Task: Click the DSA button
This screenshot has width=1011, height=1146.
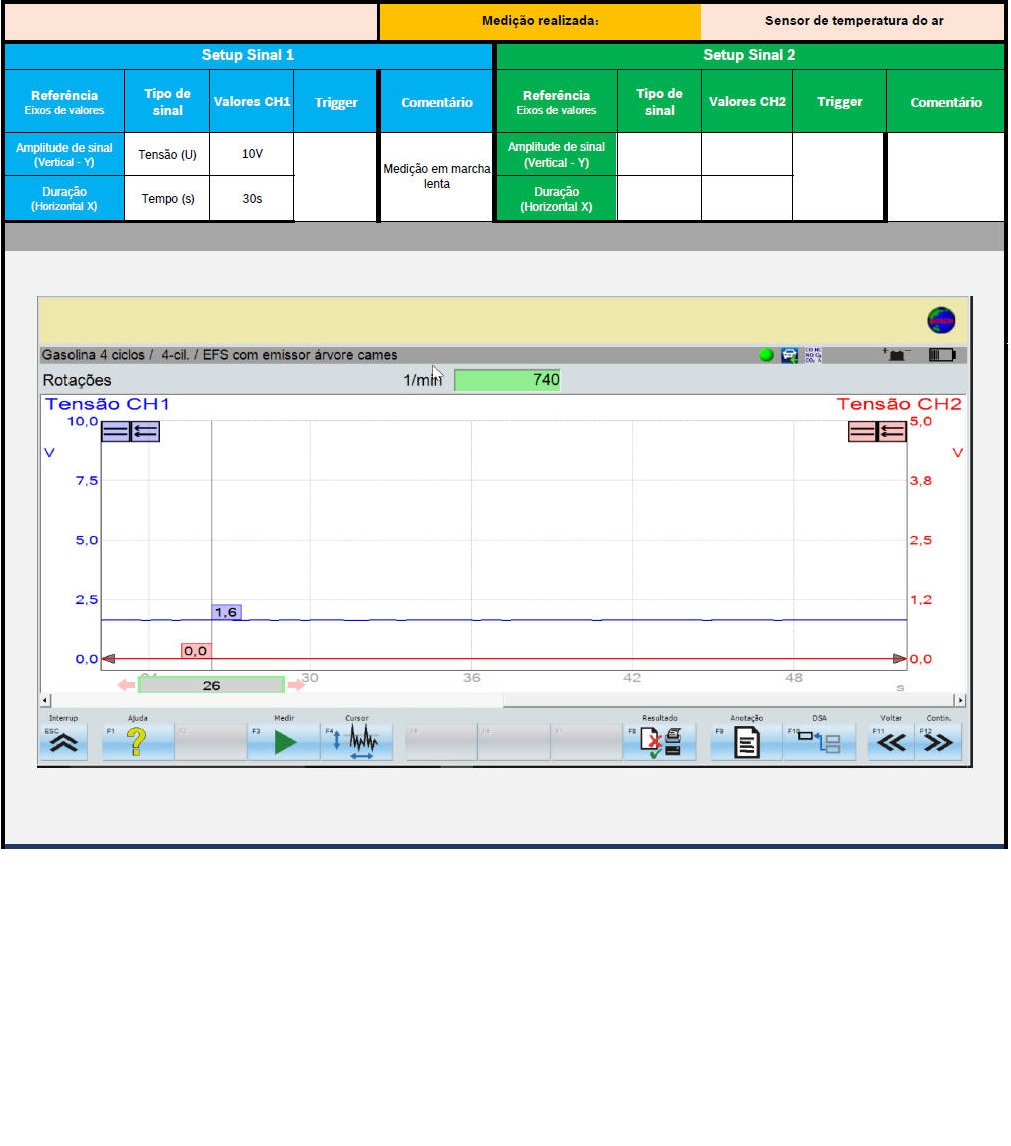Action: [819, 743]
